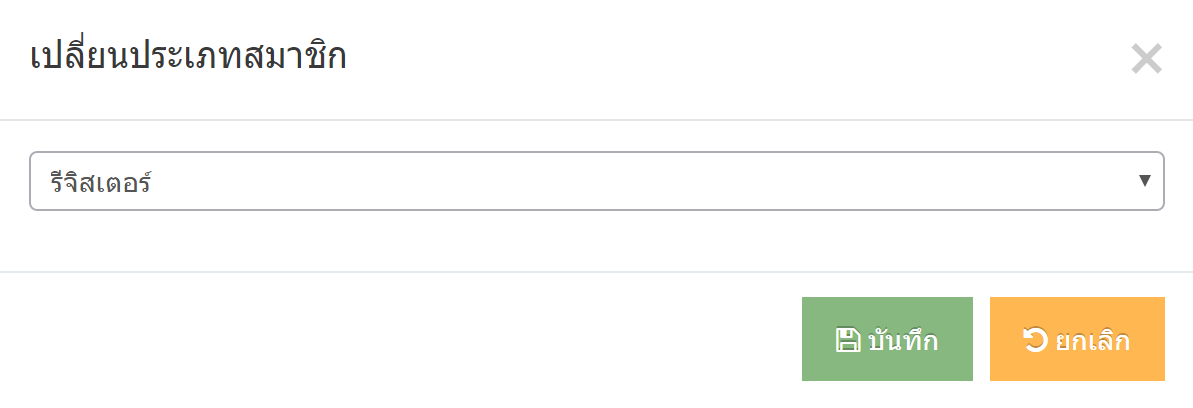Click the เปลี่ยนประเภทสมาชิก dialog title
This screenshot has height=408, width=1193.
(x=189, y=58)
